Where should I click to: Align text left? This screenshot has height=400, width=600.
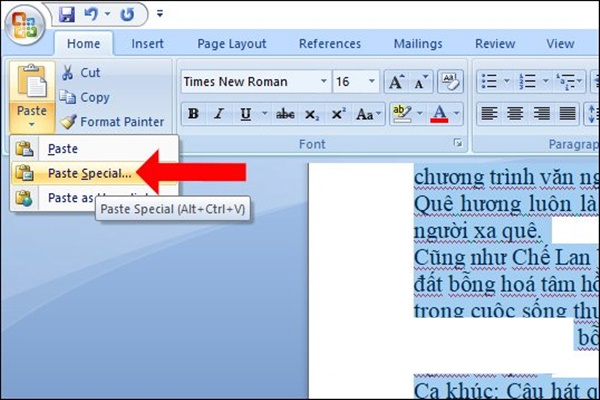(489, 114)
